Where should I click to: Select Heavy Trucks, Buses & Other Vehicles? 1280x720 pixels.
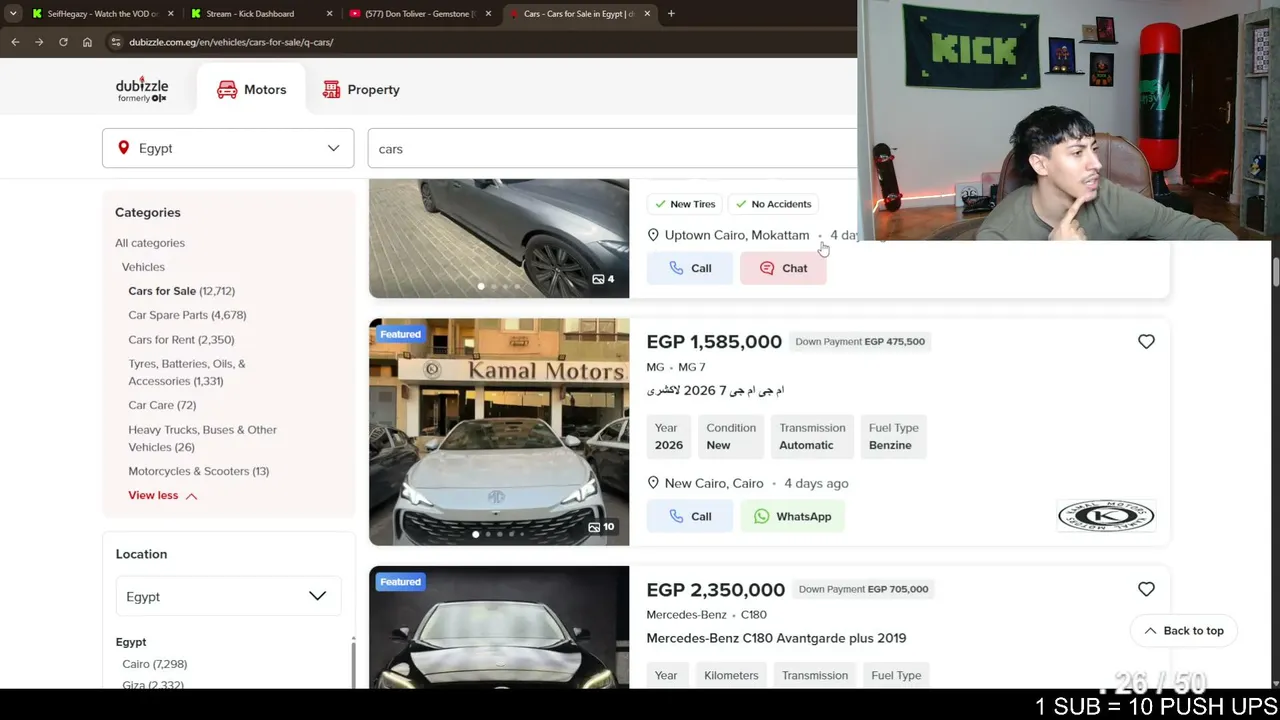(x=203, y=438)
